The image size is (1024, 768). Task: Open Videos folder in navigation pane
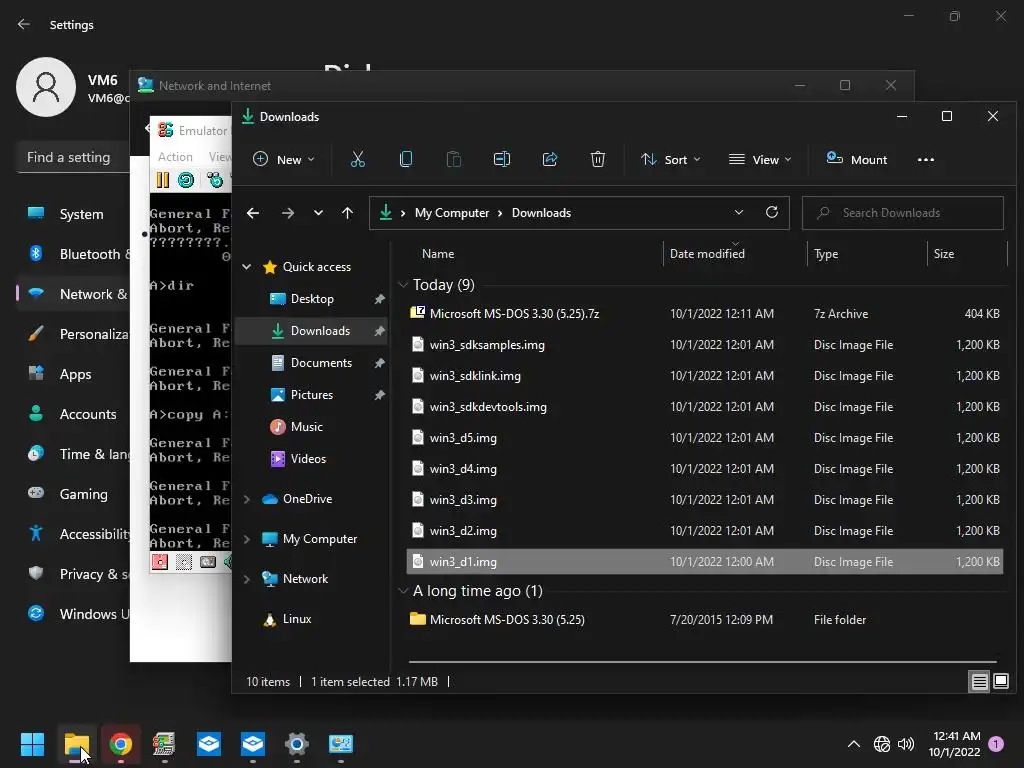tap(308, 458)
